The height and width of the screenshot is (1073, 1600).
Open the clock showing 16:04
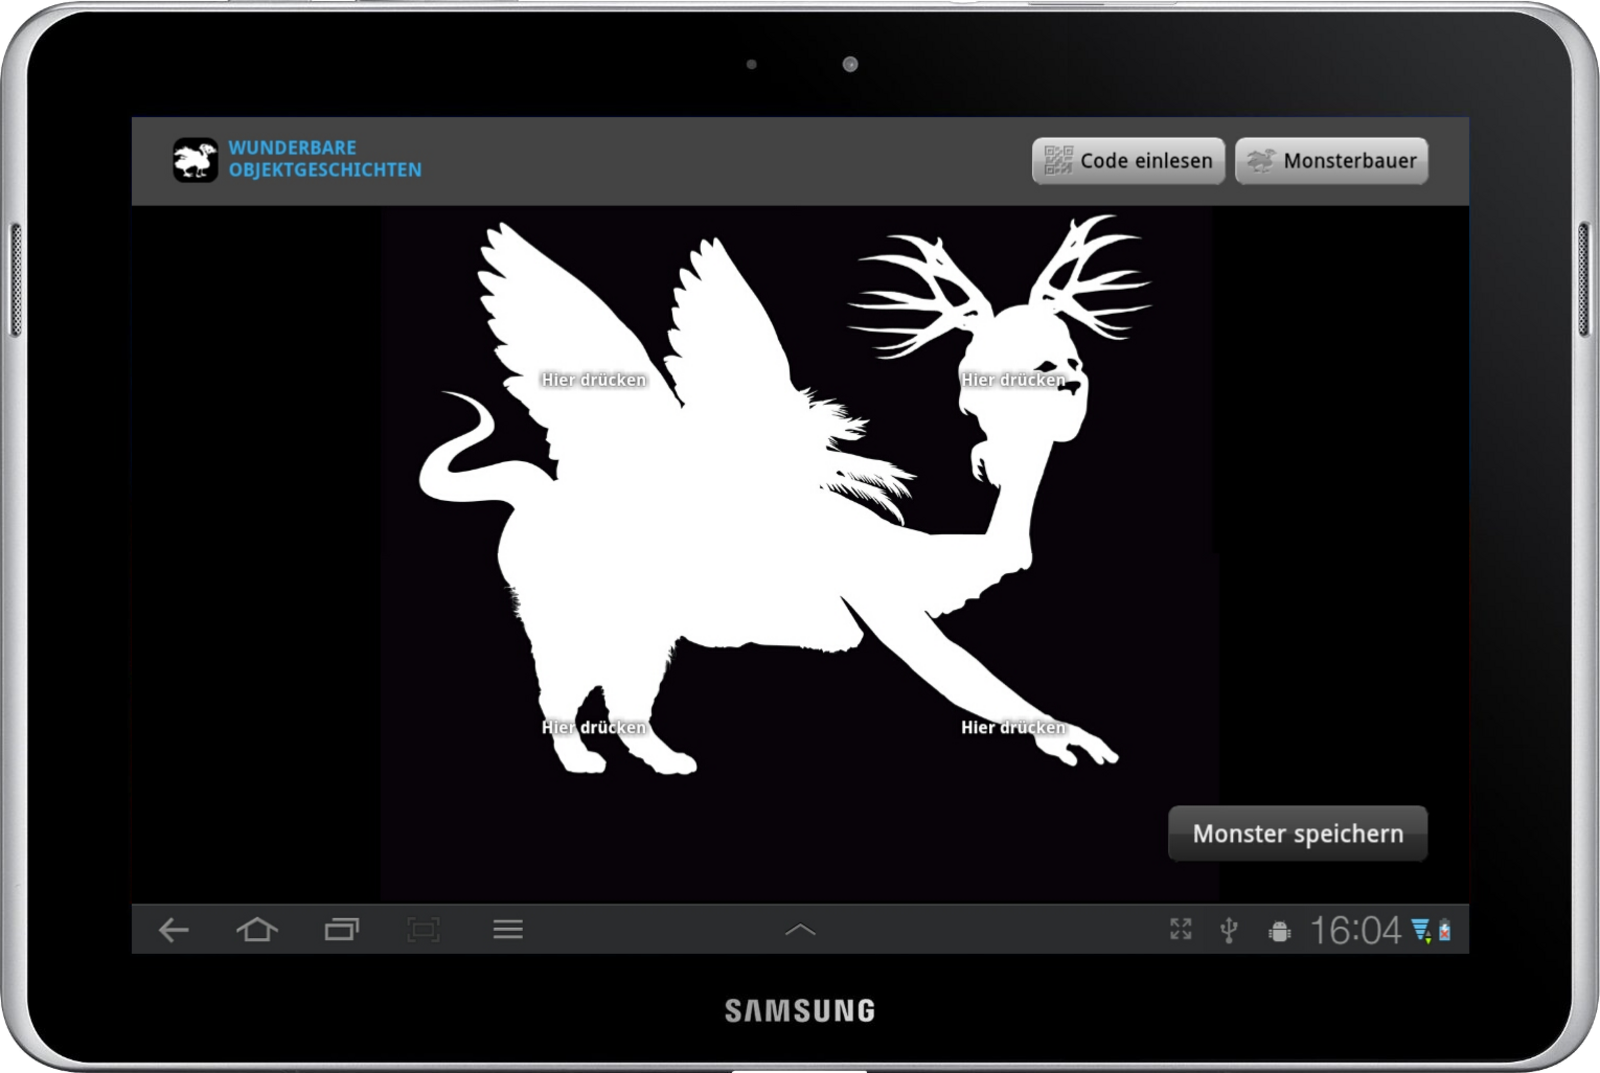point(1355,931)
